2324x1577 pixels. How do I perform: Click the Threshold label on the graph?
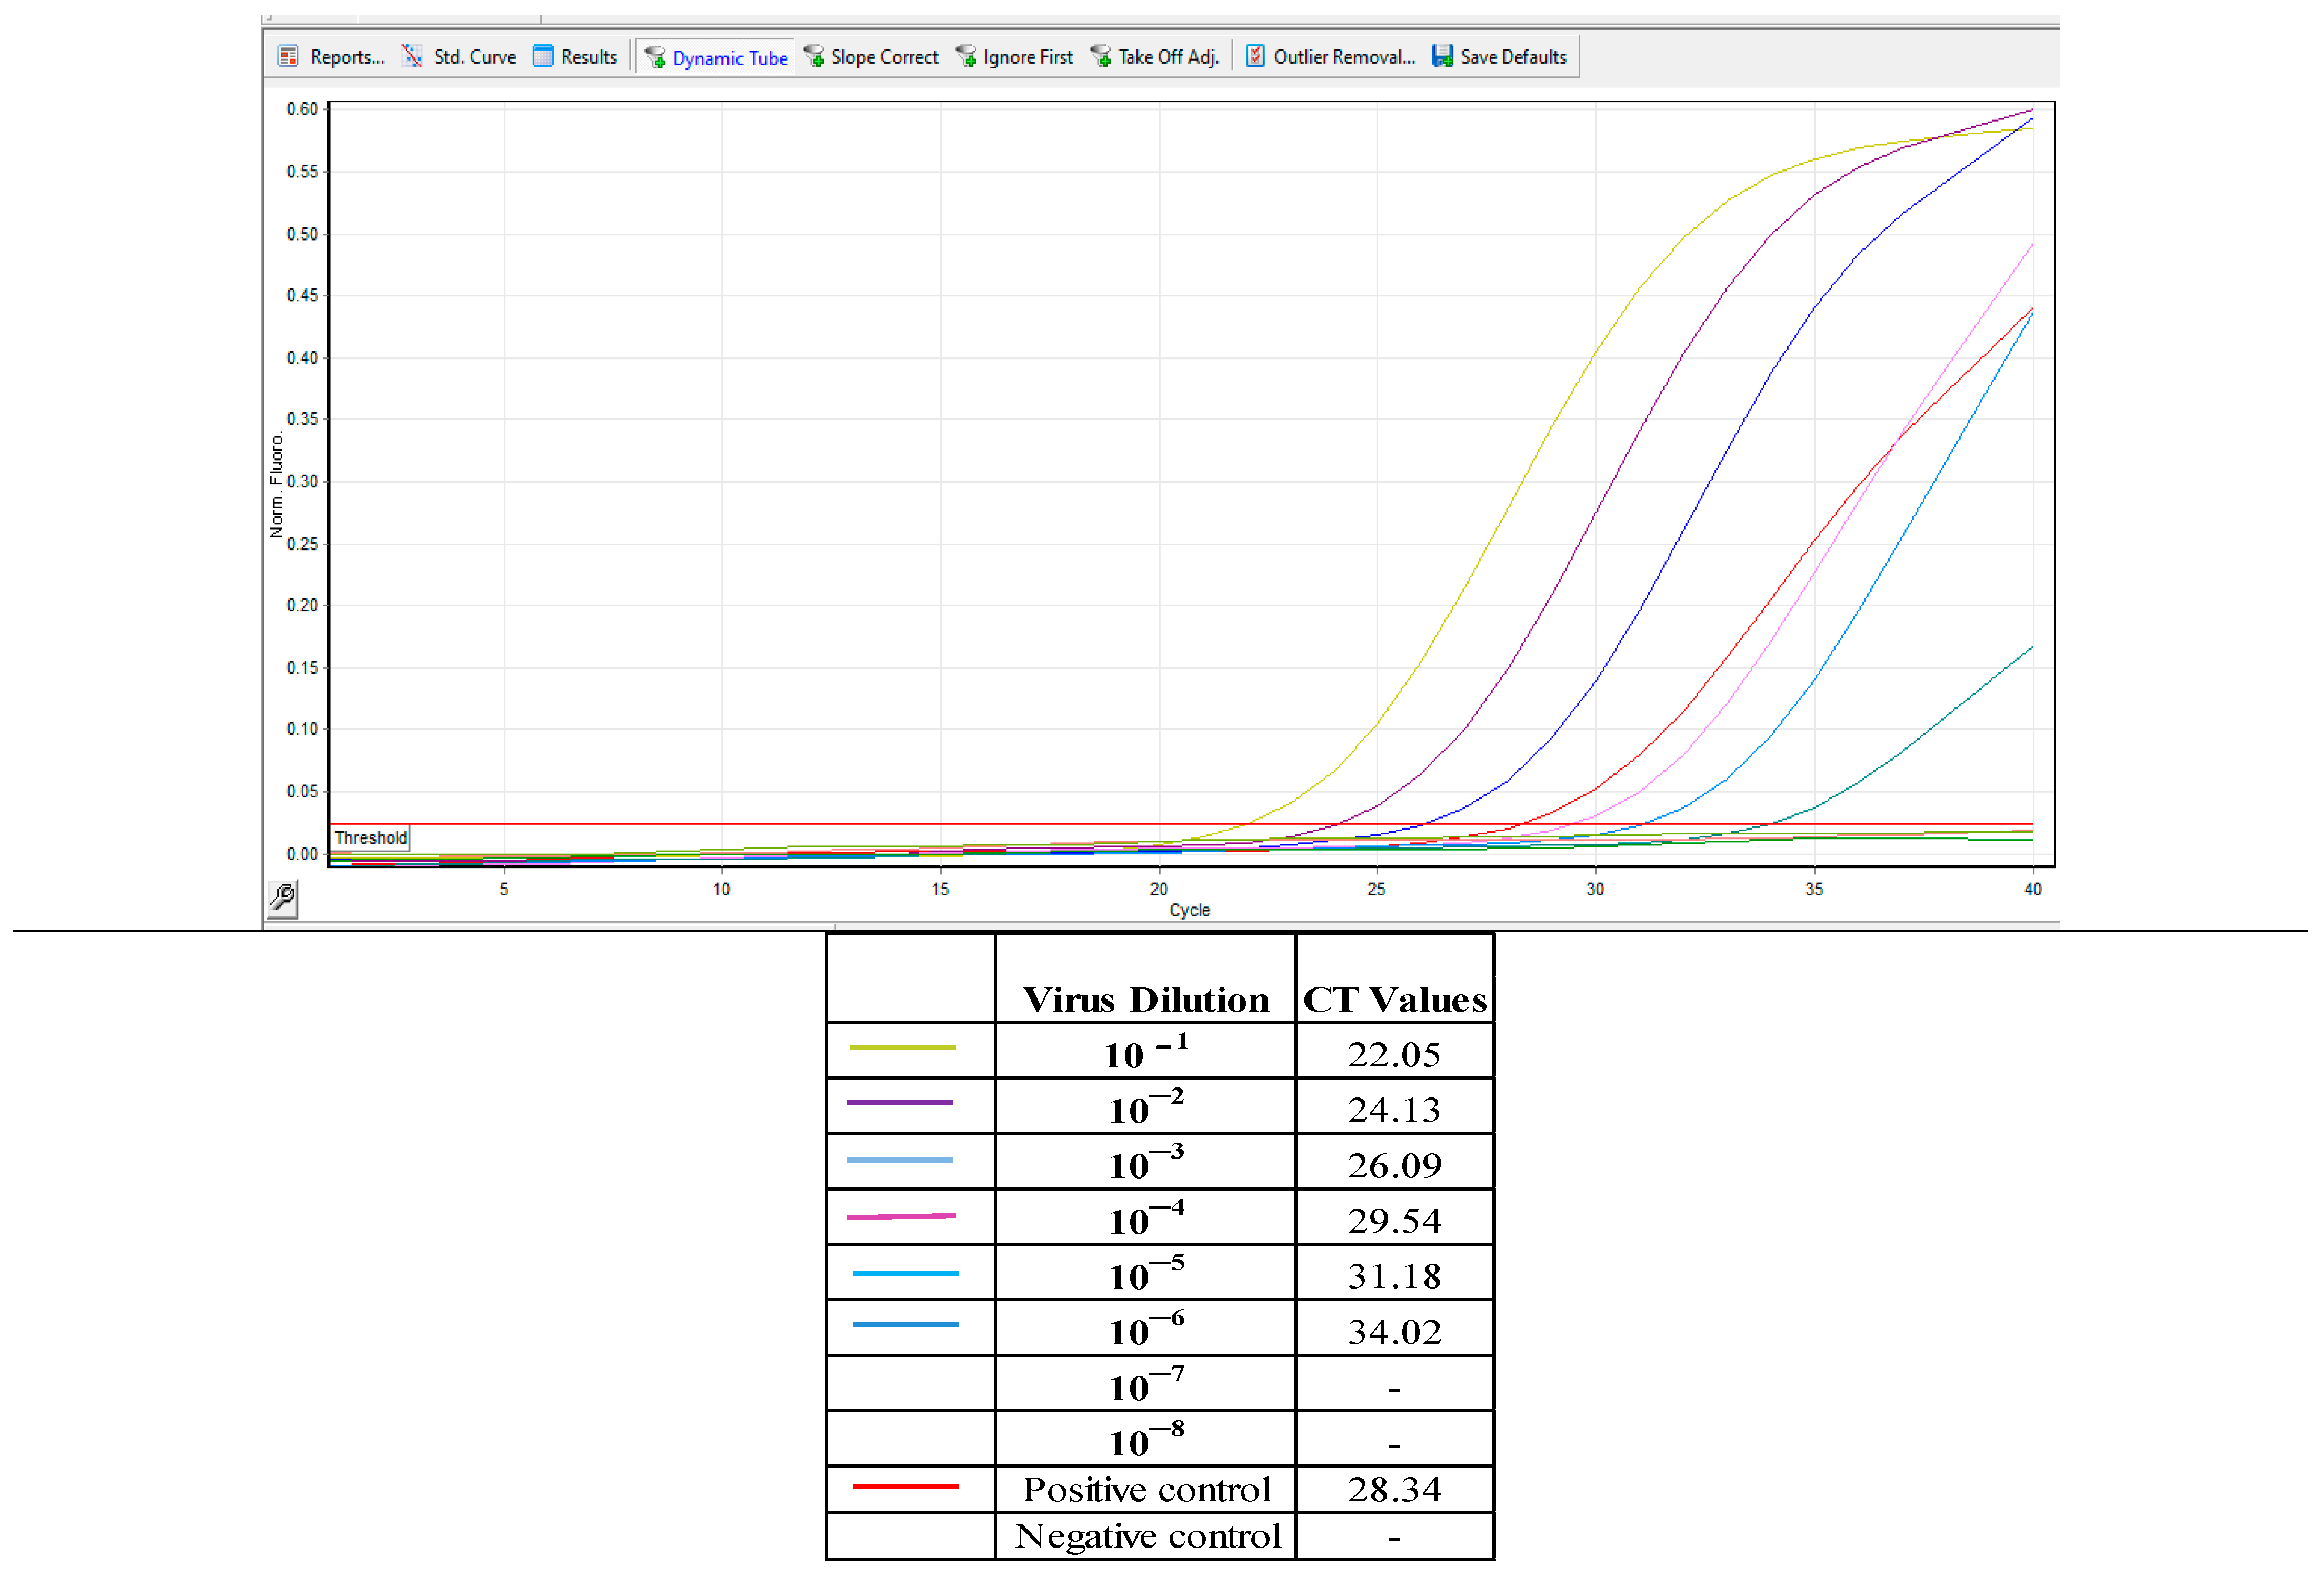[x=370, y=837]
